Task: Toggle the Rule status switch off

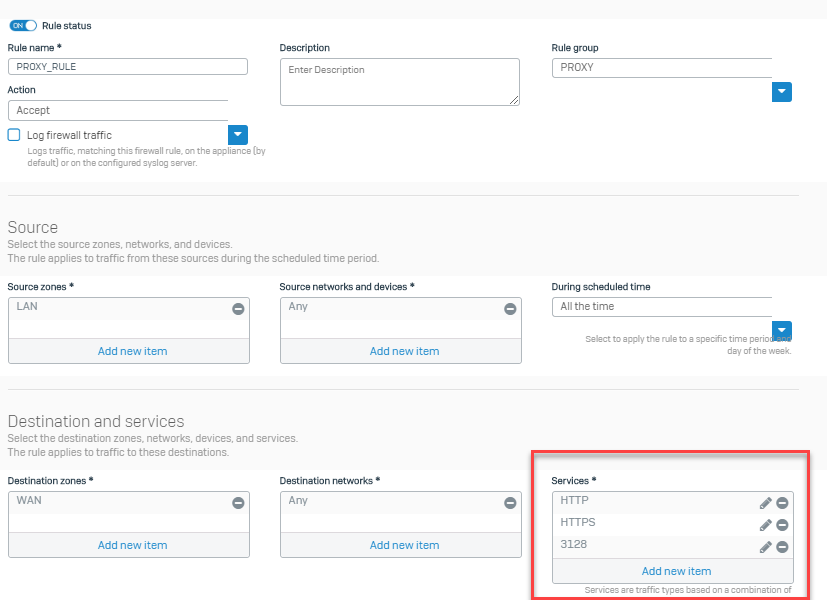Action: pyautogui.click(x=23, y=25)
